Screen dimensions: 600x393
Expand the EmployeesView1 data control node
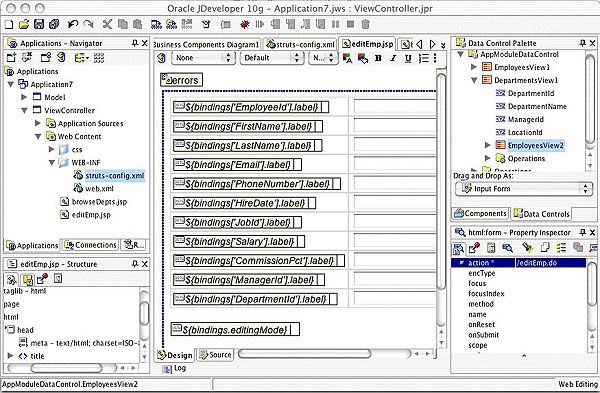[x=474, y=67]
